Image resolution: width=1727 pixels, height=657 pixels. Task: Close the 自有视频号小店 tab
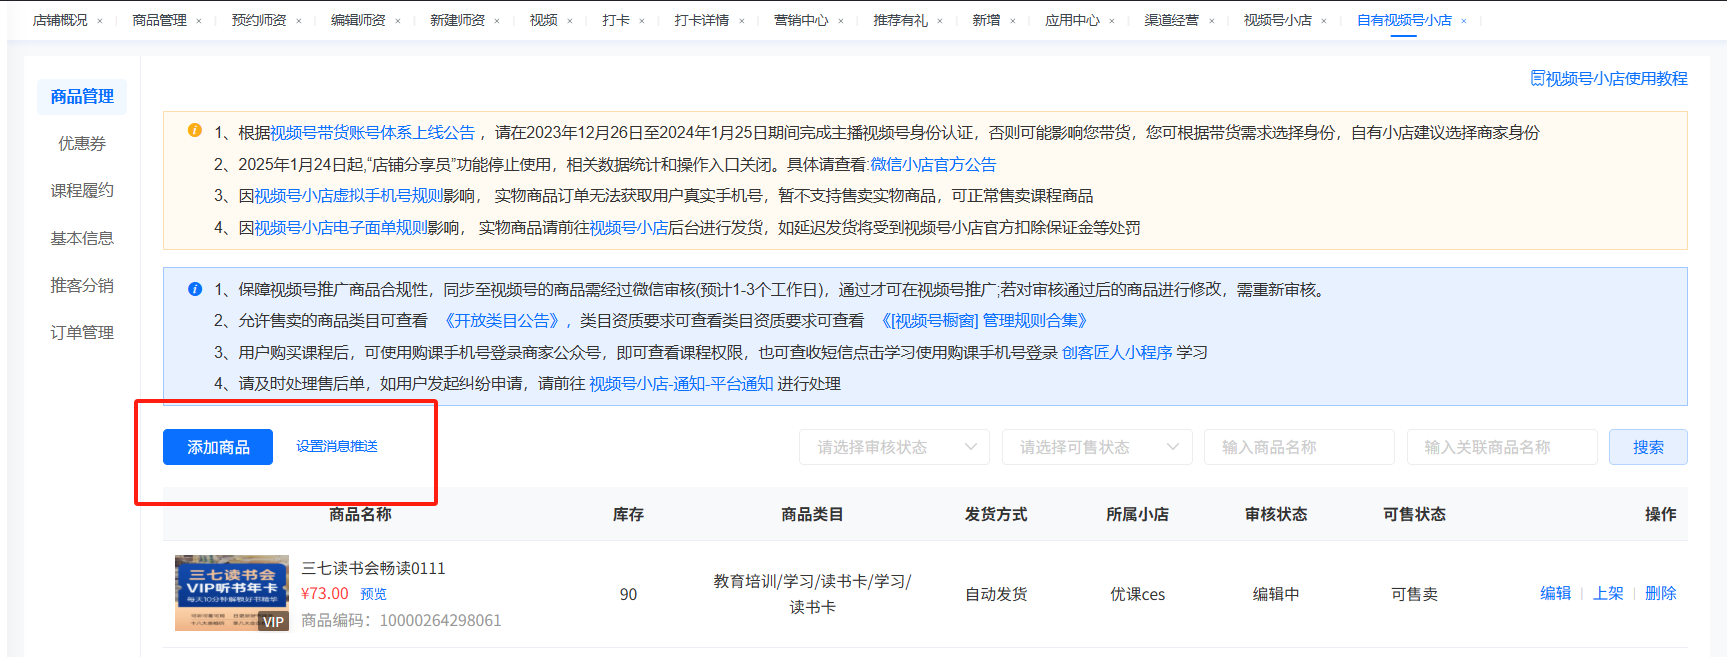coord(1464,21)
